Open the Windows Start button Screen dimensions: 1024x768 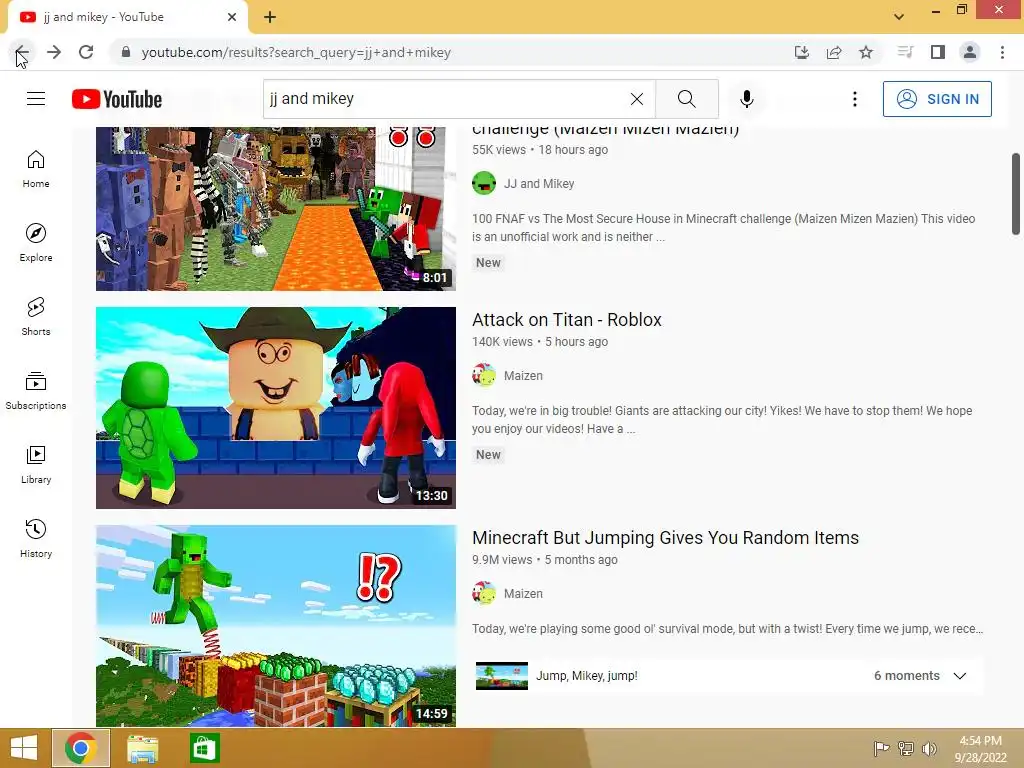click(x=24, y=748)
